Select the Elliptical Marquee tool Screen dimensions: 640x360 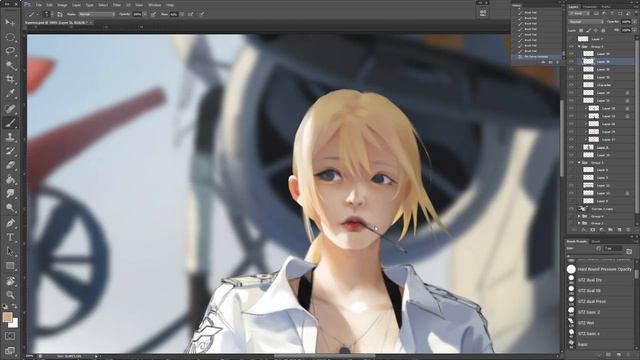tap(10, 37)
